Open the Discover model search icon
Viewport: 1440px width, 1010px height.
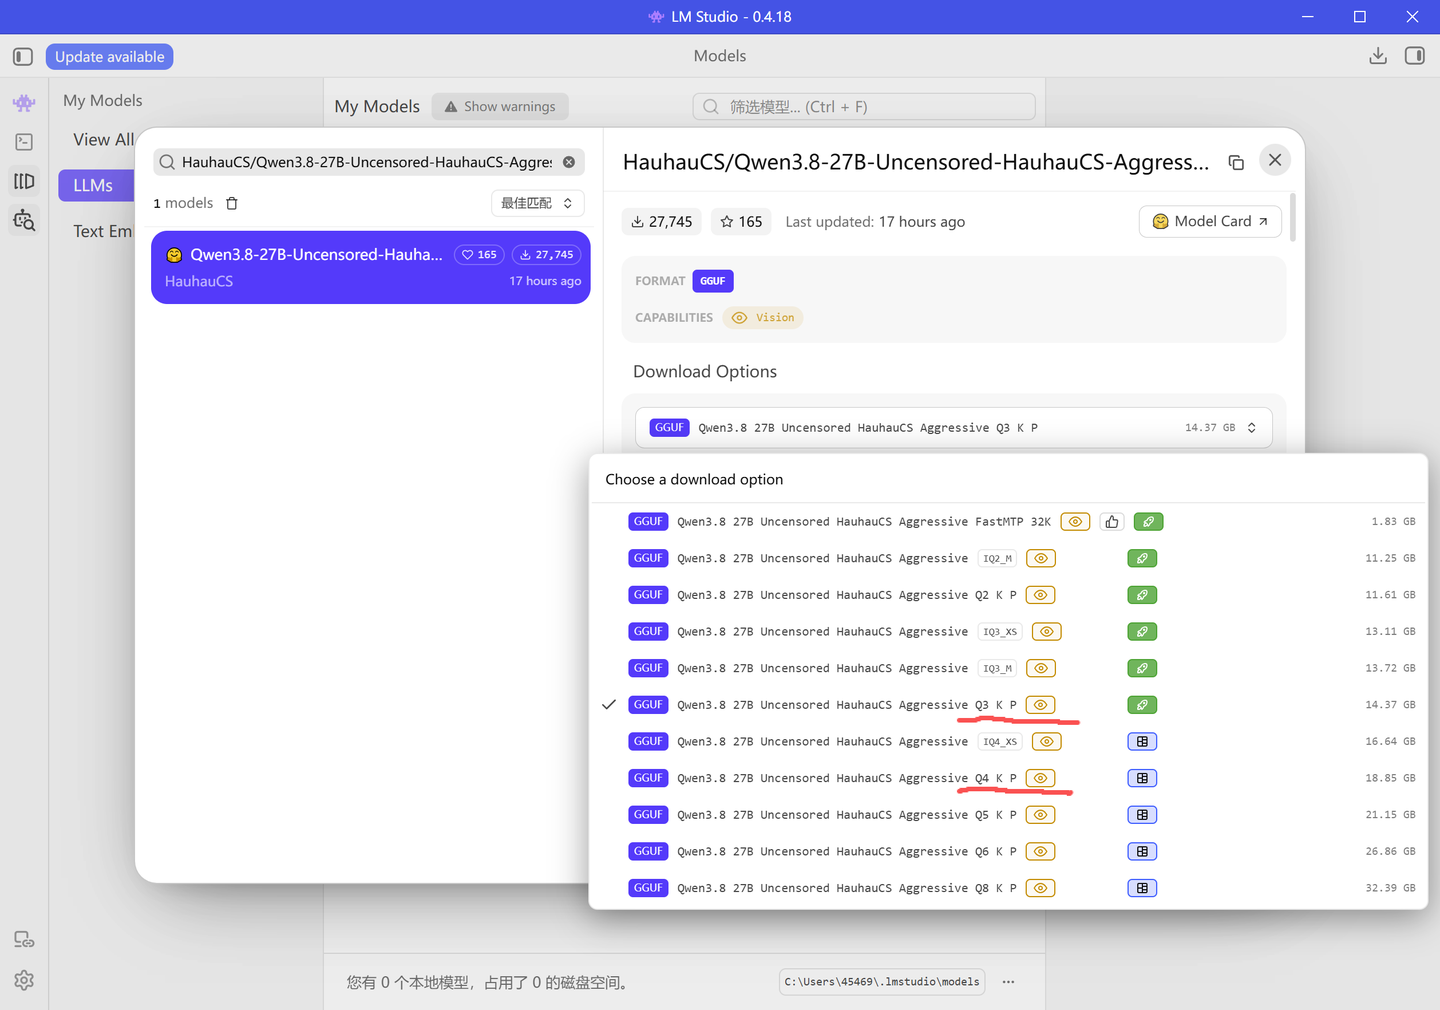coord(24,220)
